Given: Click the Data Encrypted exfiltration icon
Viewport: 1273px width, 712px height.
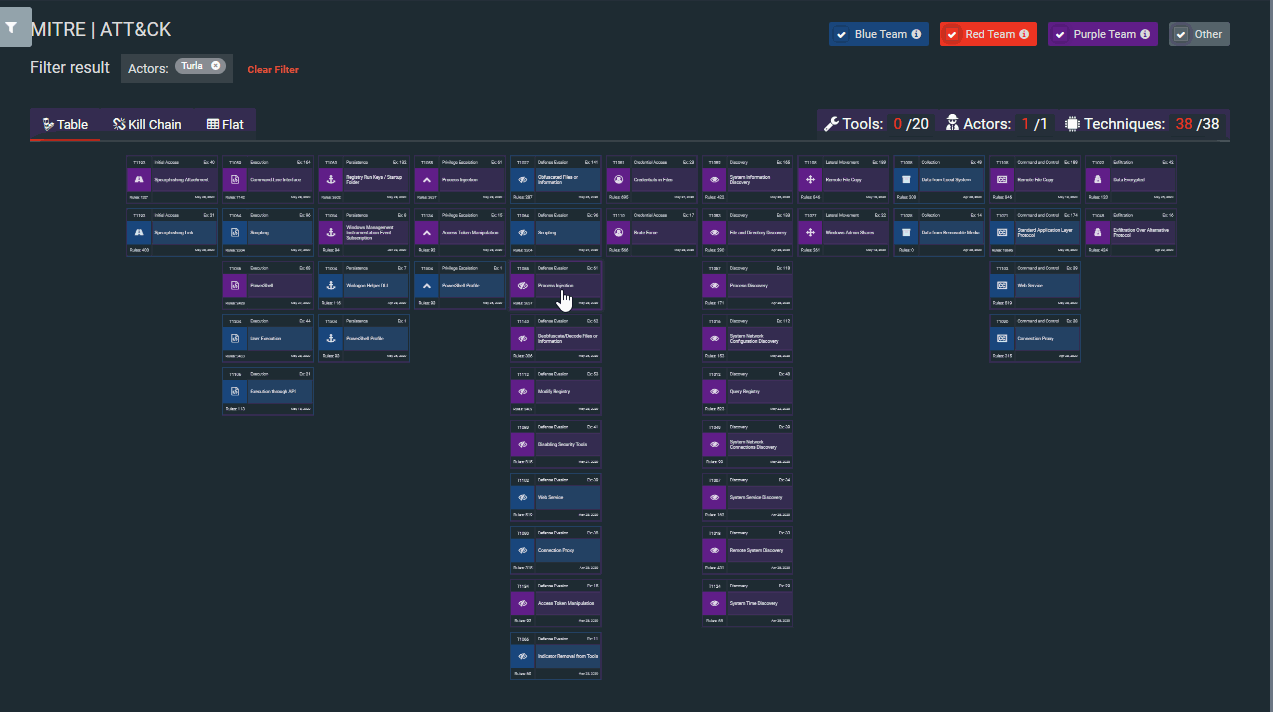Looking at the screenshot, I should (1098, 180).
